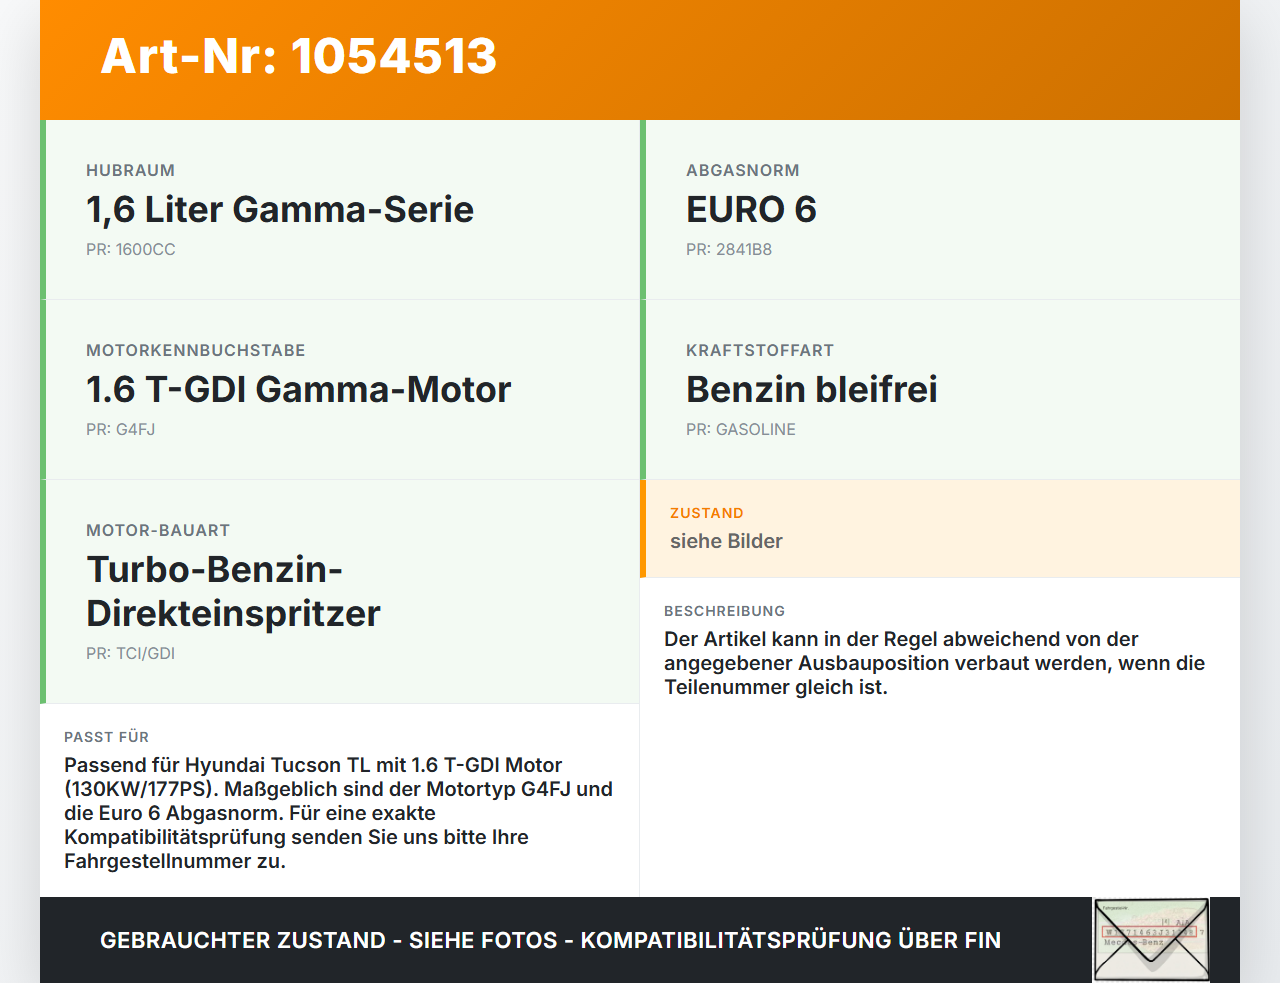Click the 'MOTORKENNBUCHSTABE' label

196,351
